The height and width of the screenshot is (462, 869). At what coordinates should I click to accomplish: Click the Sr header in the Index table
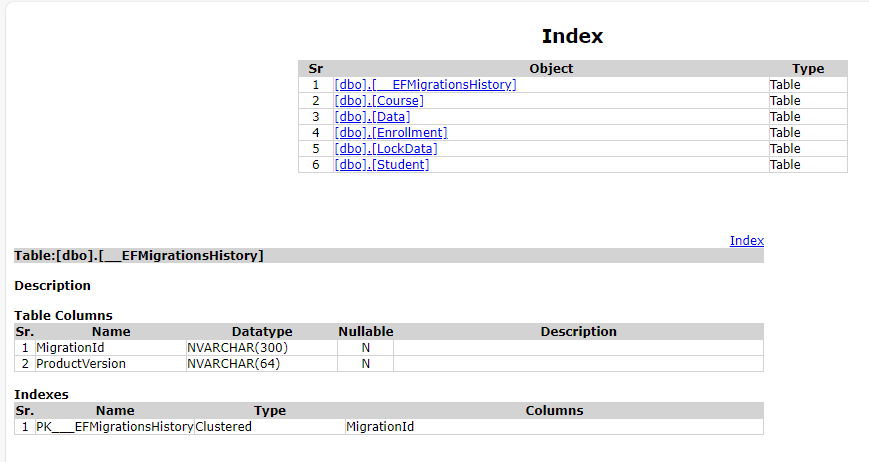(x=315, y=69)
